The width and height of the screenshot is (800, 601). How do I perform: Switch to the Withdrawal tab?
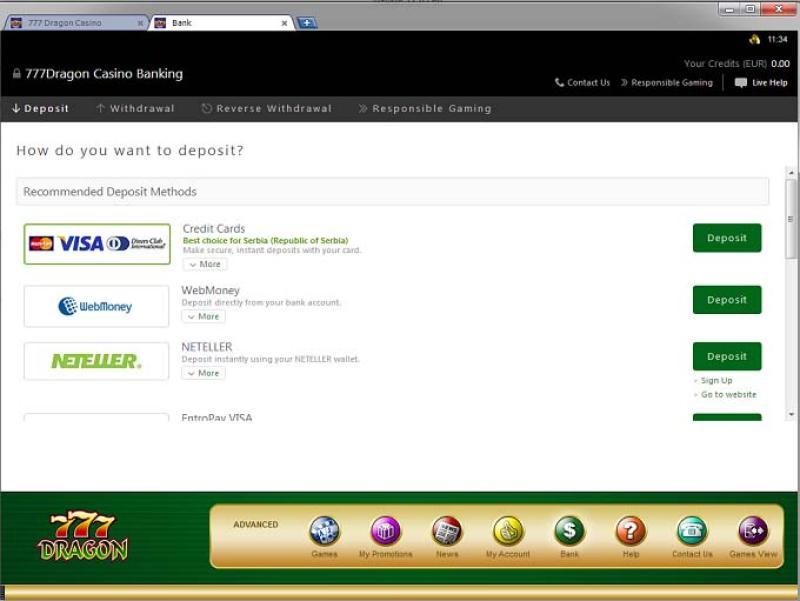pyautogui.click(x=135, y=109)
